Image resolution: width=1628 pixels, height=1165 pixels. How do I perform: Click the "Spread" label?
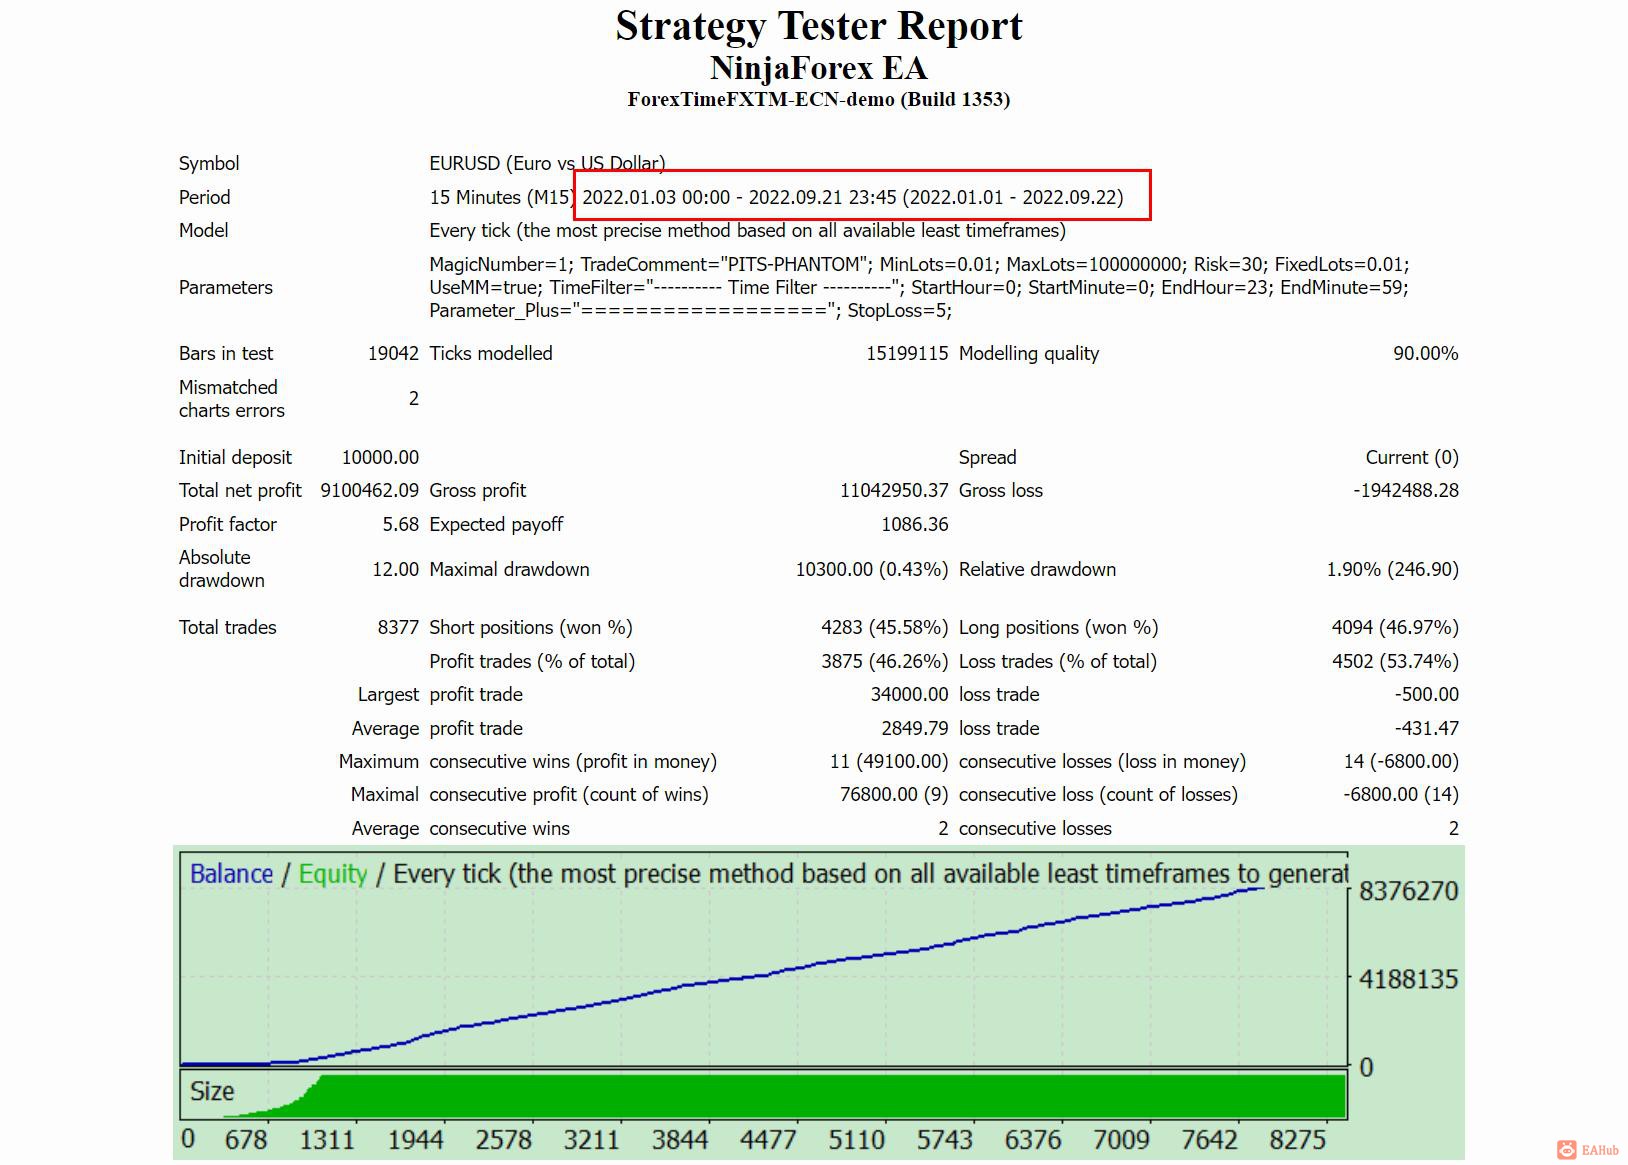tap(987, 457)
